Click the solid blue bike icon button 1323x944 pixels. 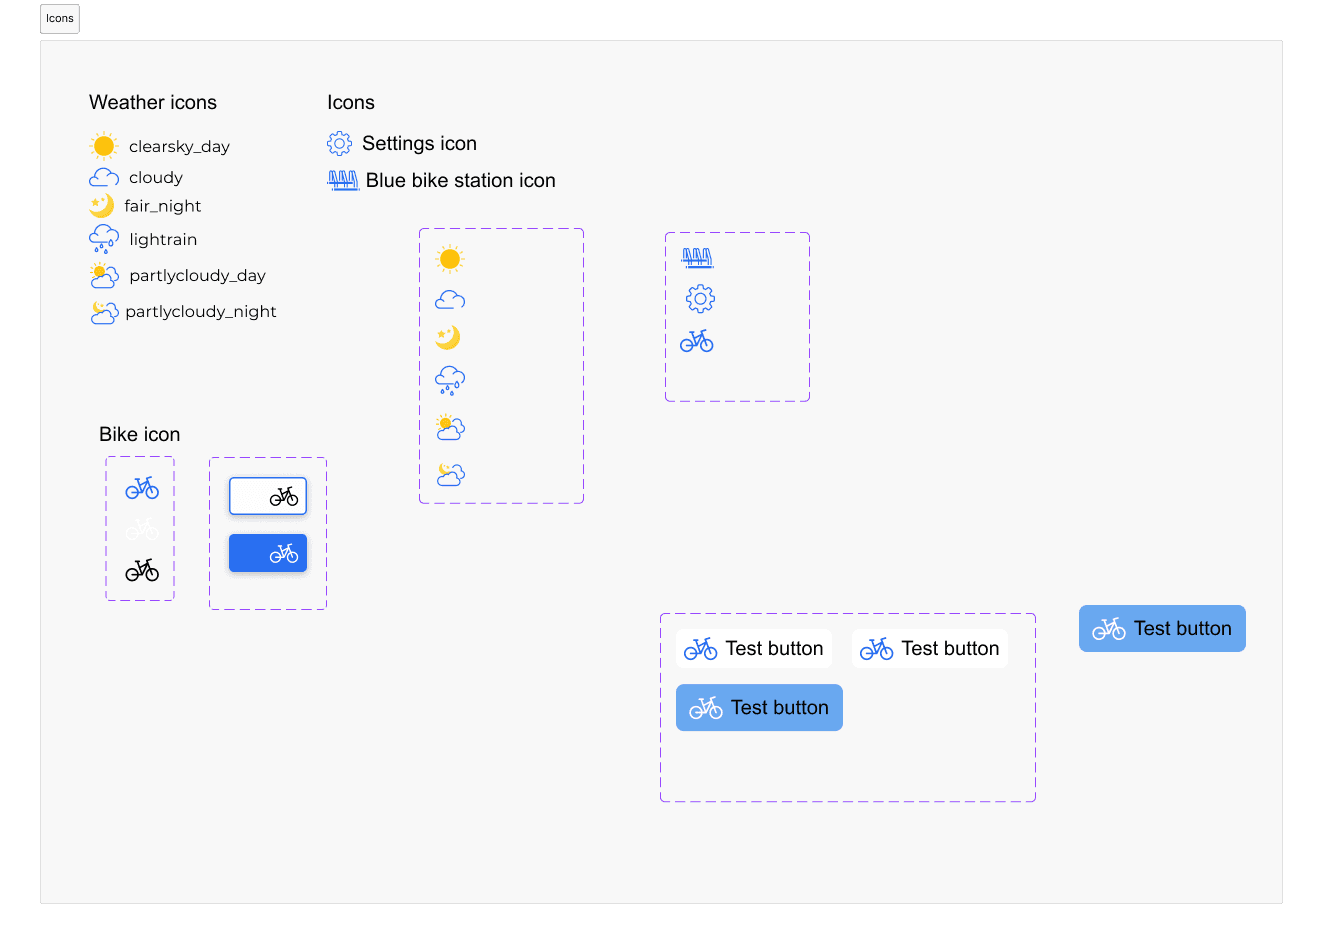pos(268,553)
